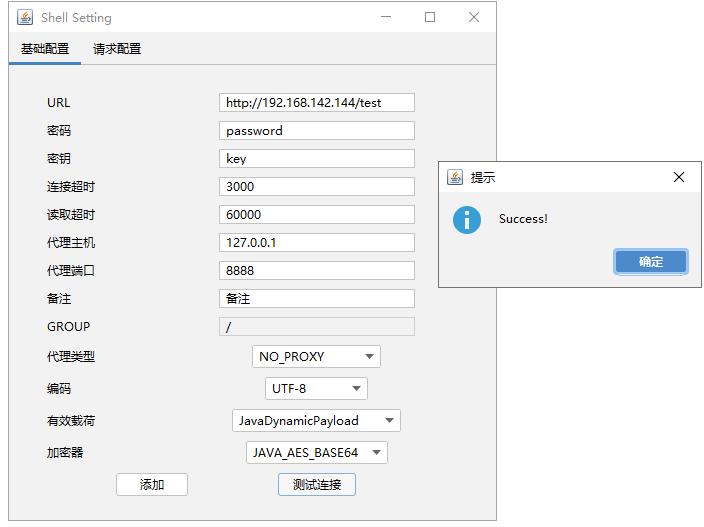Image resolution: width=704 pixels, height=527 pixels.
Task: Click the 加密器 label
Action: pyautogui.click(x=65, y=452)
